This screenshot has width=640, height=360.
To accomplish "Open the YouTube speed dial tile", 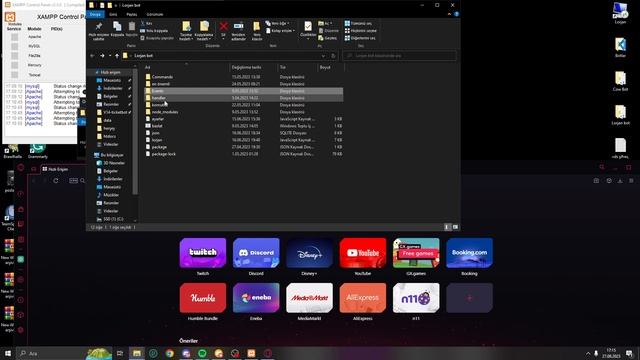I will (363, 253).
